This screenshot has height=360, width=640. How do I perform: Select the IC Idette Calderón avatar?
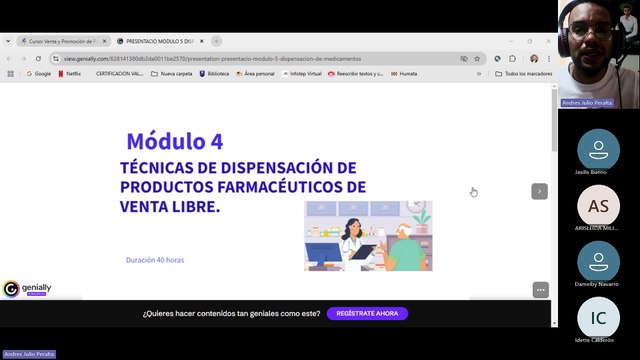[598, 318]
